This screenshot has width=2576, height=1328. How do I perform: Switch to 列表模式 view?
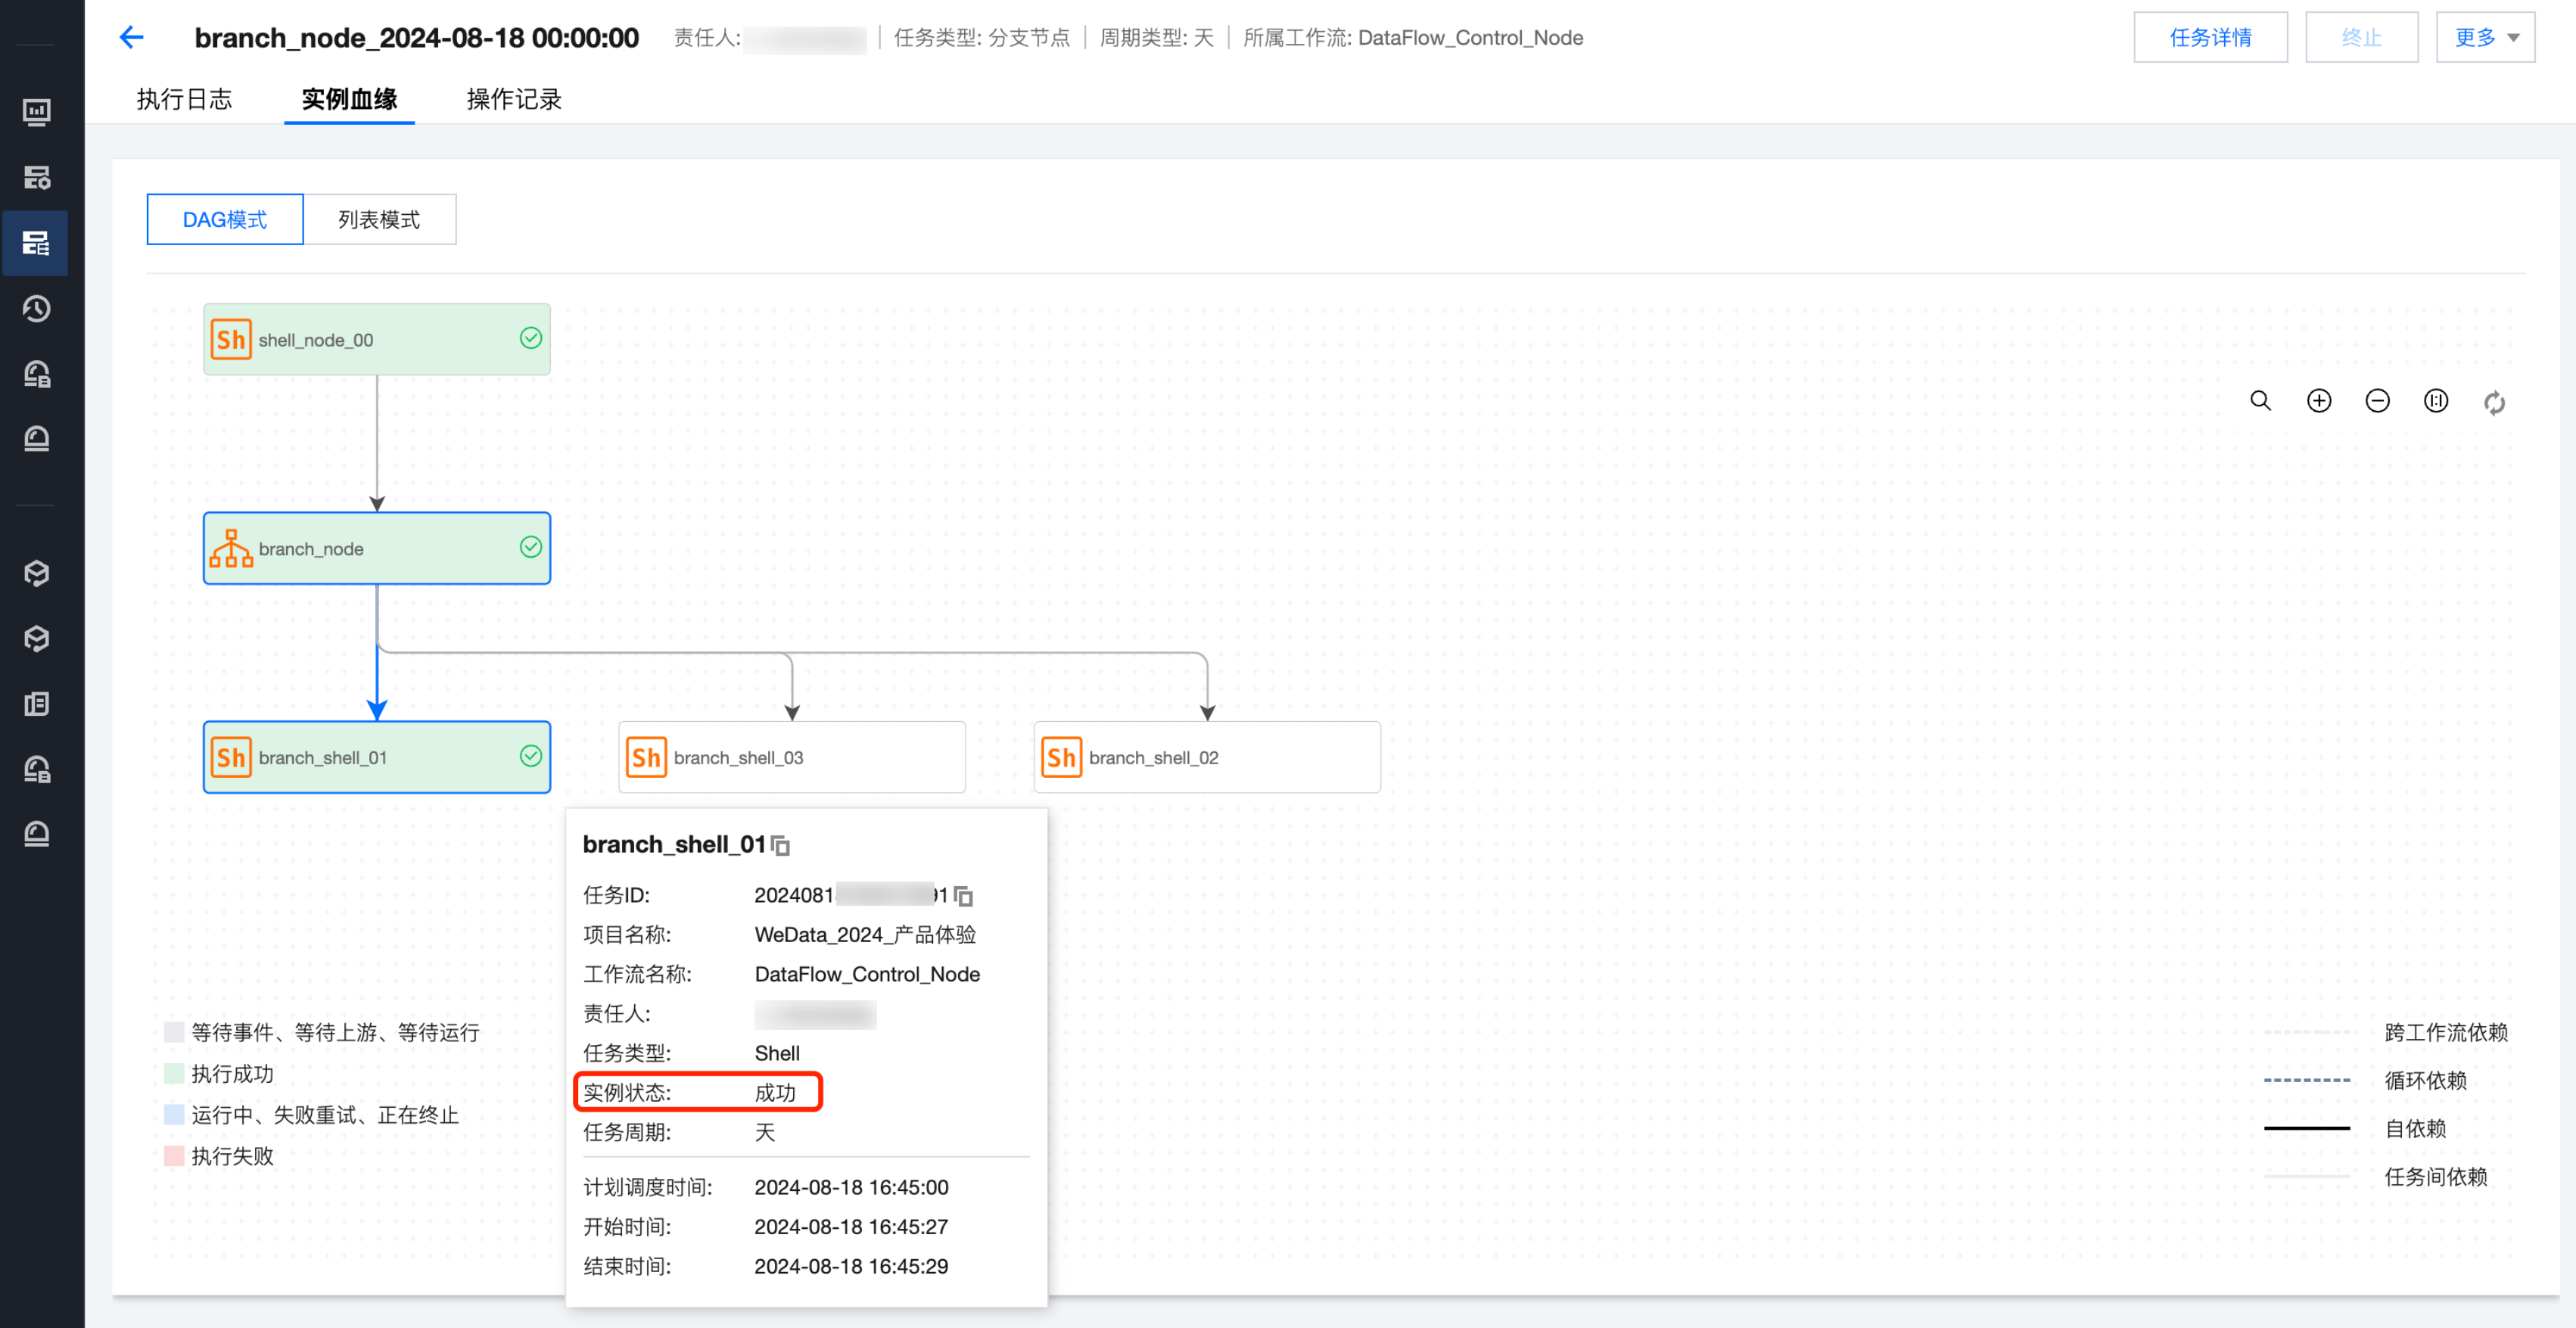pos(379,219)
